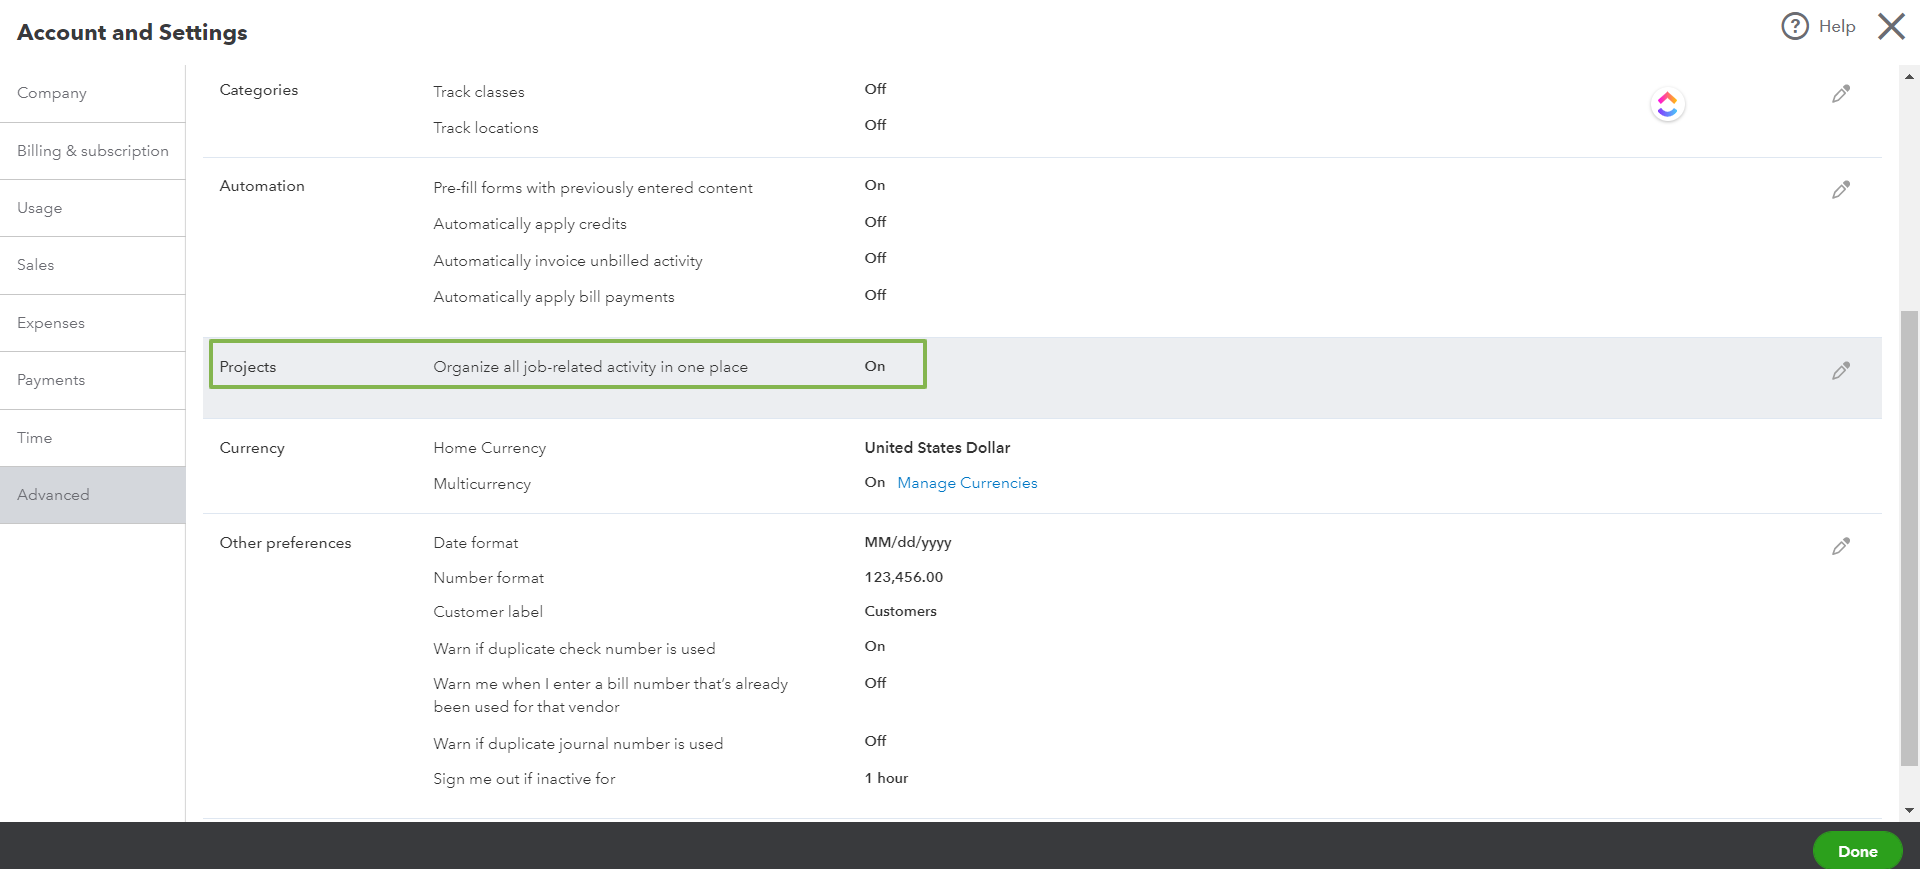Click the ClickUp floating extension icon
Viewport: 1920px width, 869px height.
click(x=1667, y=105)
